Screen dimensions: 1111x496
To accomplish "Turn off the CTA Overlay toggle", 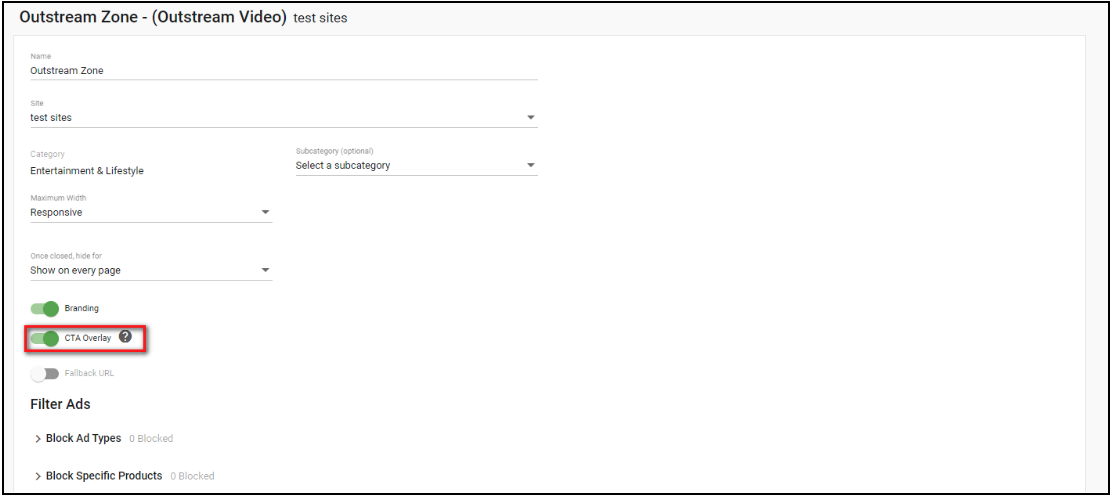I will point(45,339).
